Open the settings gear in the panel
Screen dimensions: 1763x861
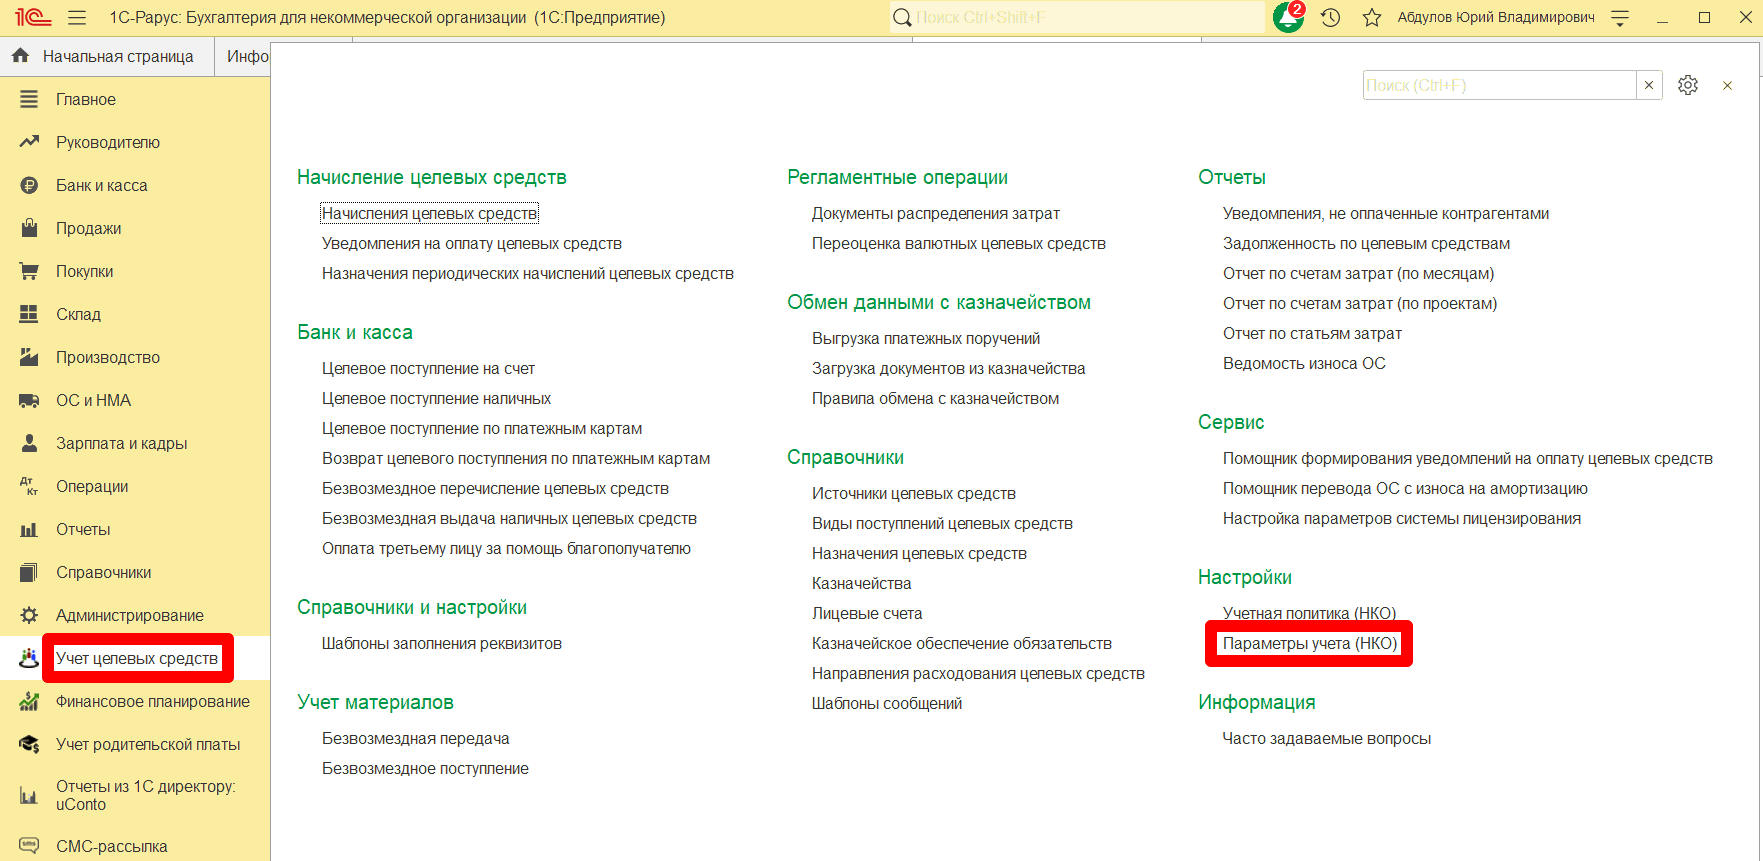[1688, 86]
